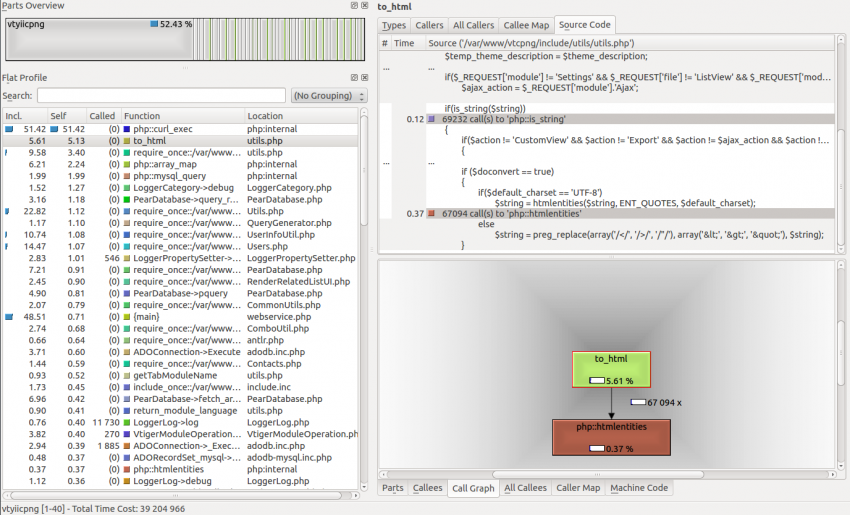Switch to the All Callers tab

coord(473,25)
